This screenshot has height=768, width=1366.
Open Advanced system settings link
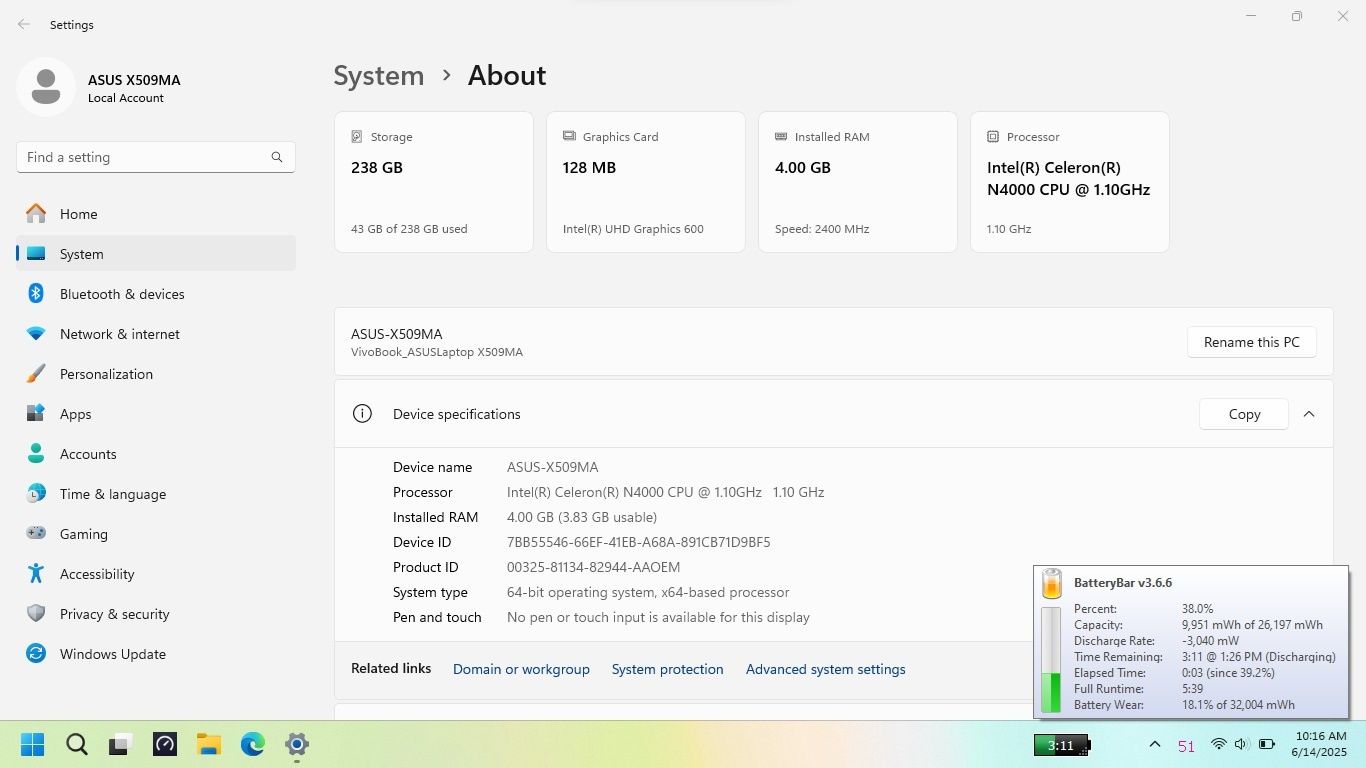pos(825,669)
